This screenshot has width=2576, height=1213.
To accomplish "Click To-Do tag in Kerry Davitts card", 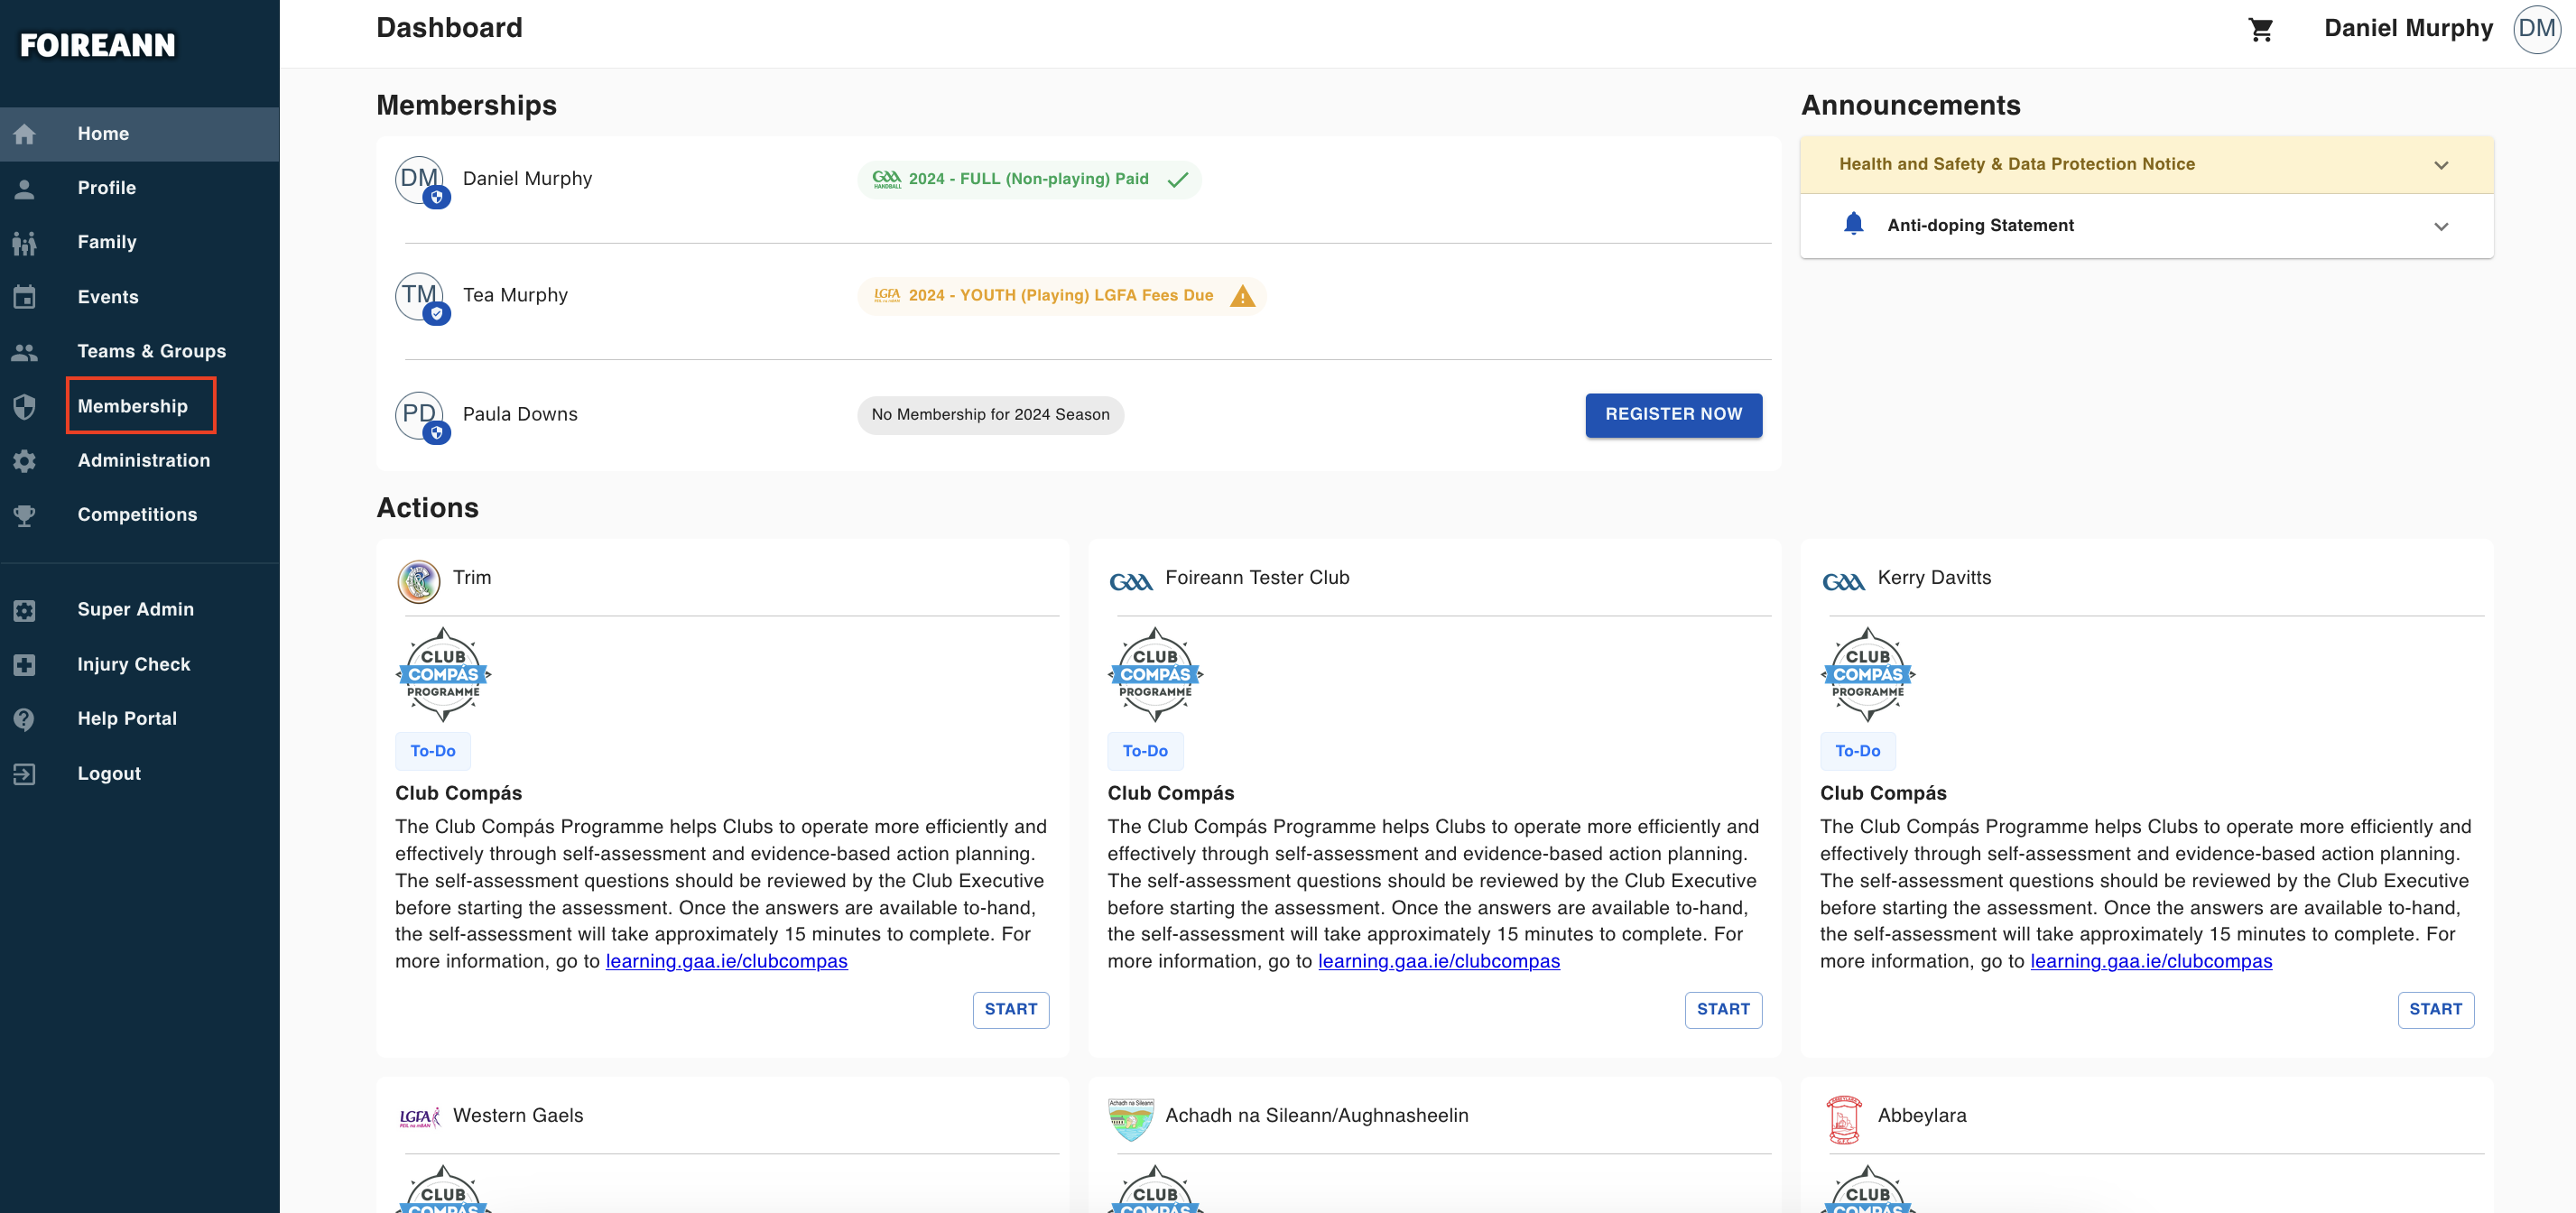I will [x=1857, y=752].
